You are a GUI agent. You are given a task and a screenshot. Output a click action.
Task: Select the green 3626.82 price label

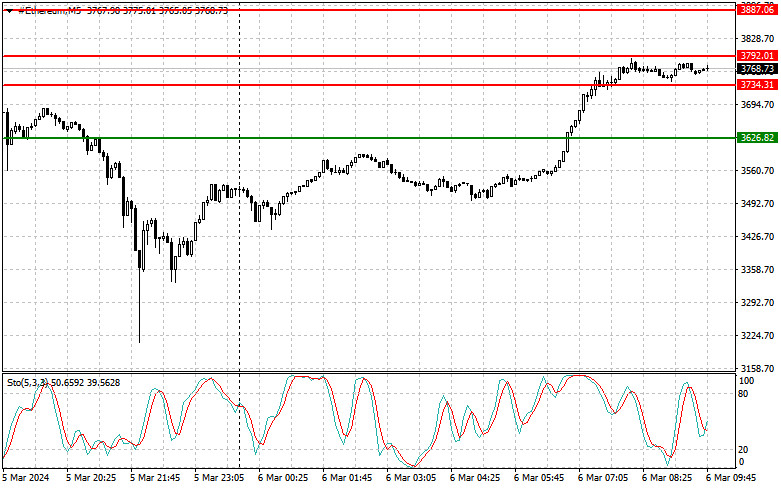[757, 137]
